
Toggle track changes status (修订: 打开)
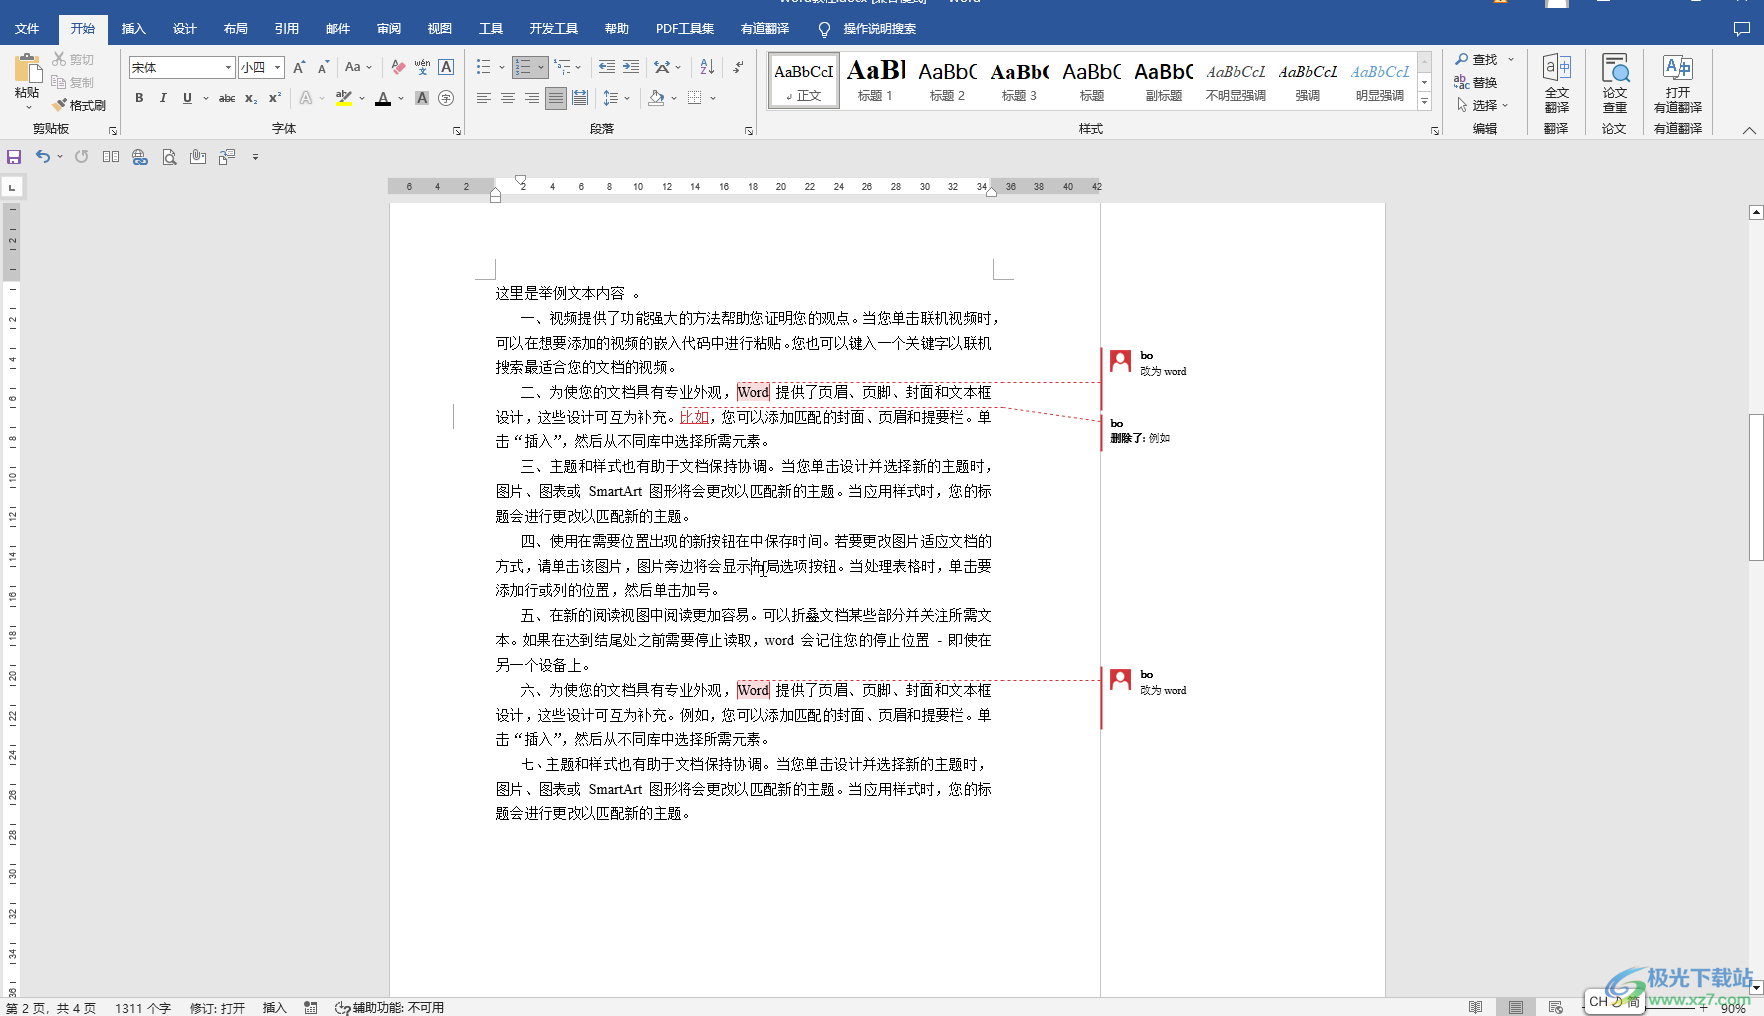217,1008
